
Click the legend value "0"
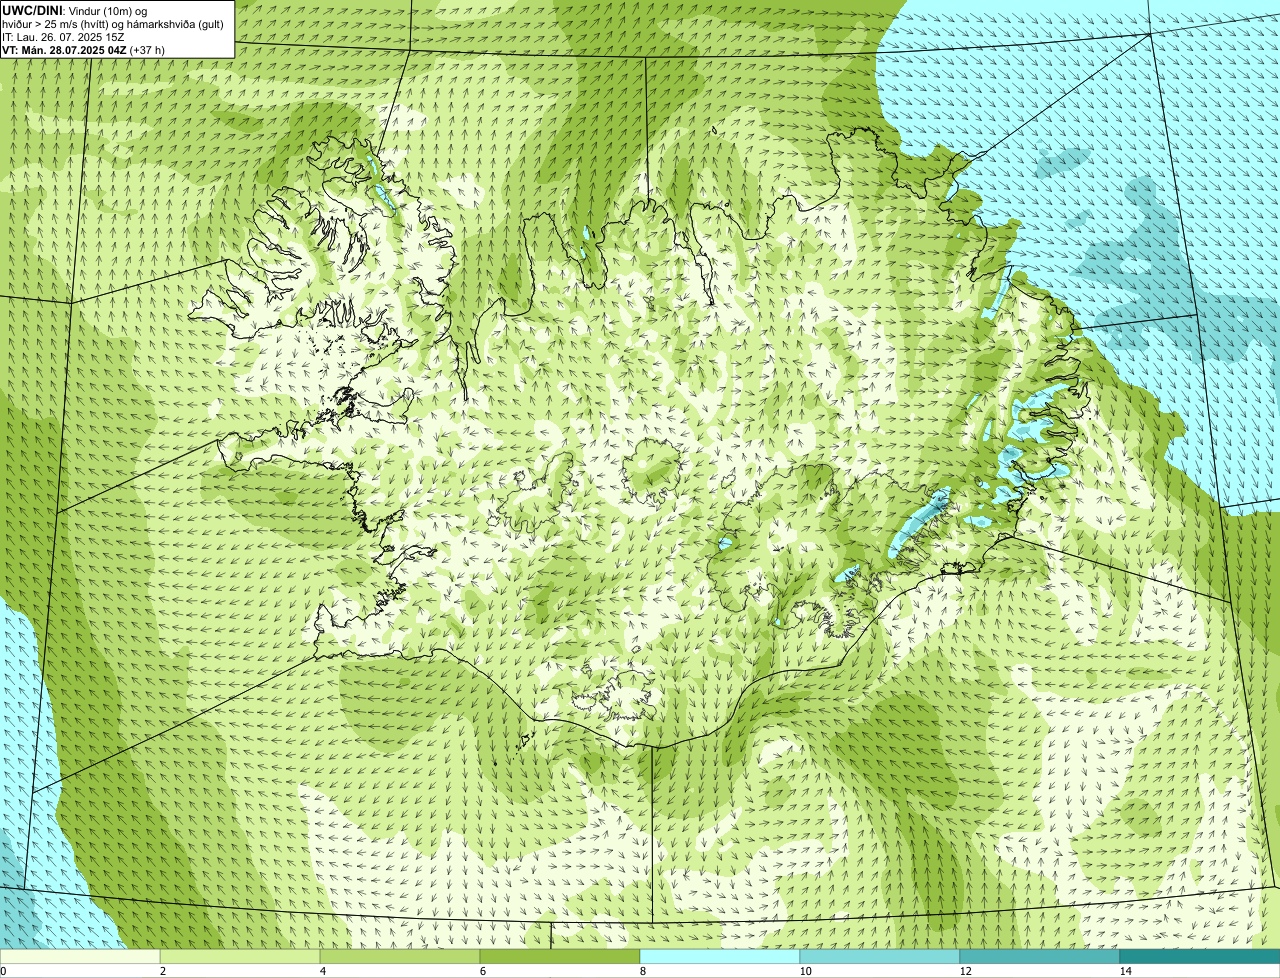click(3, 971)
